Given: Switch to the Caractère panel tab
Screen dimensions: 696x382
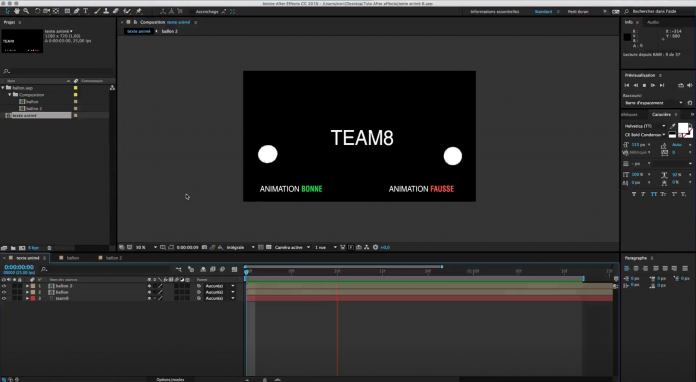Looking at the screenshot, I should pyautogui.click(x=661, y=114).
